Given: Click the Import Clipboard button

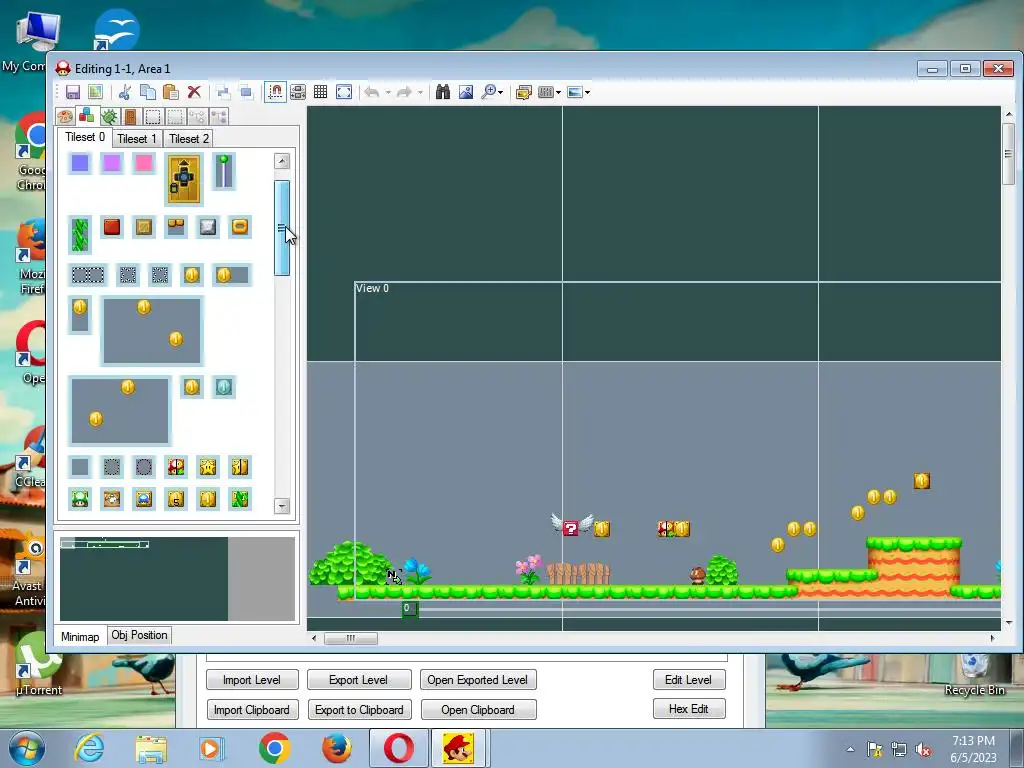Looking at the screenshot, I should 252,710.
